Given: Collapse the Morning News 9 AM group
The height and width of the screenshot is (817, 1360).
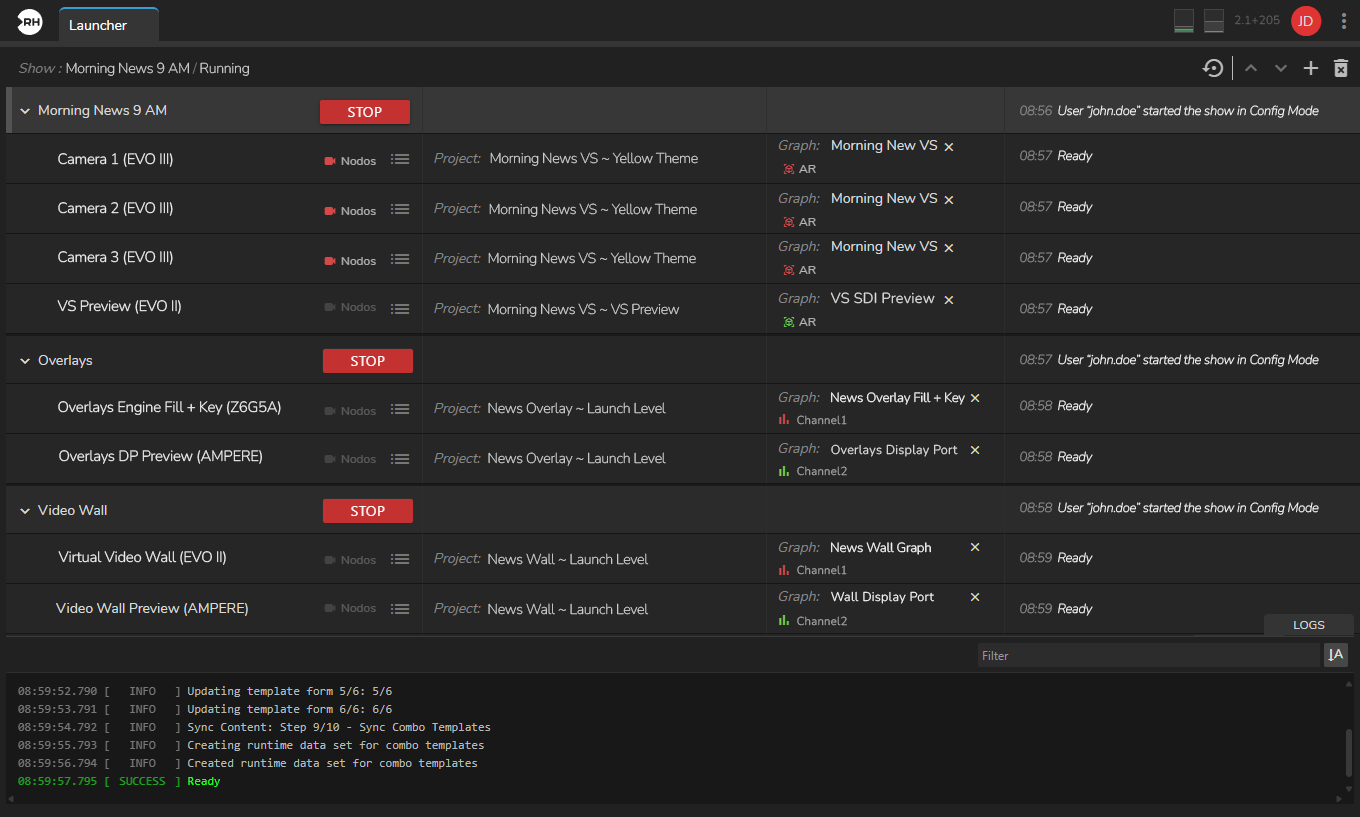Looking at the screenshot, I should [x=25, y=111].
